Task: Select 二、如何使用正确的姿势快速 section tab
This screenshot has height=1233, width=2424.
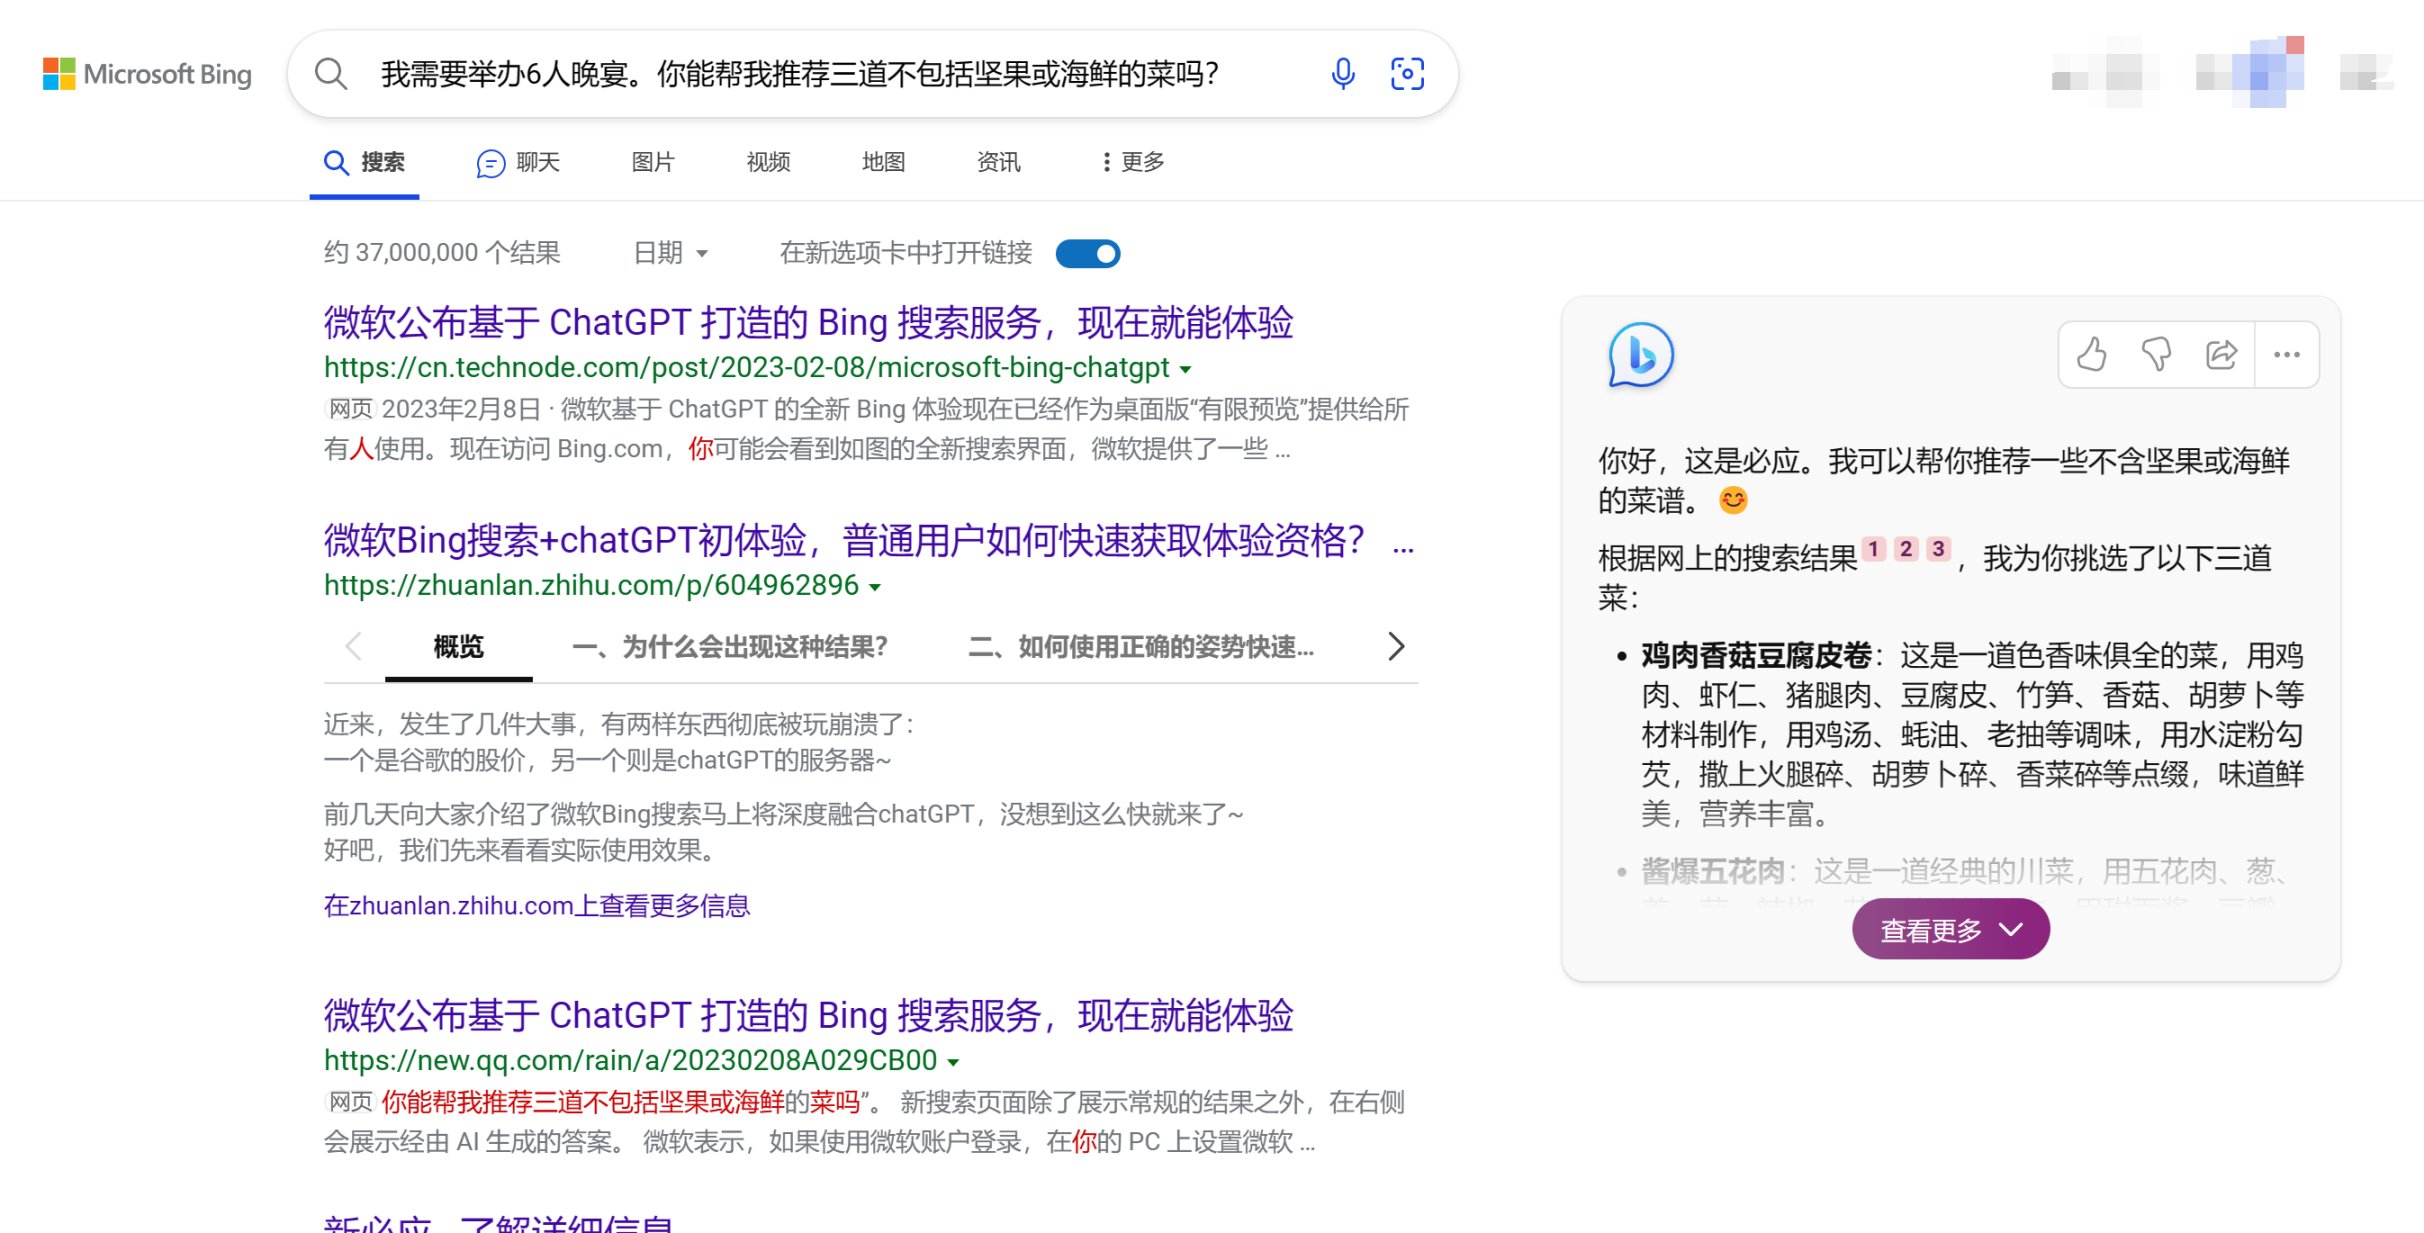Action: click(1141, 647)
